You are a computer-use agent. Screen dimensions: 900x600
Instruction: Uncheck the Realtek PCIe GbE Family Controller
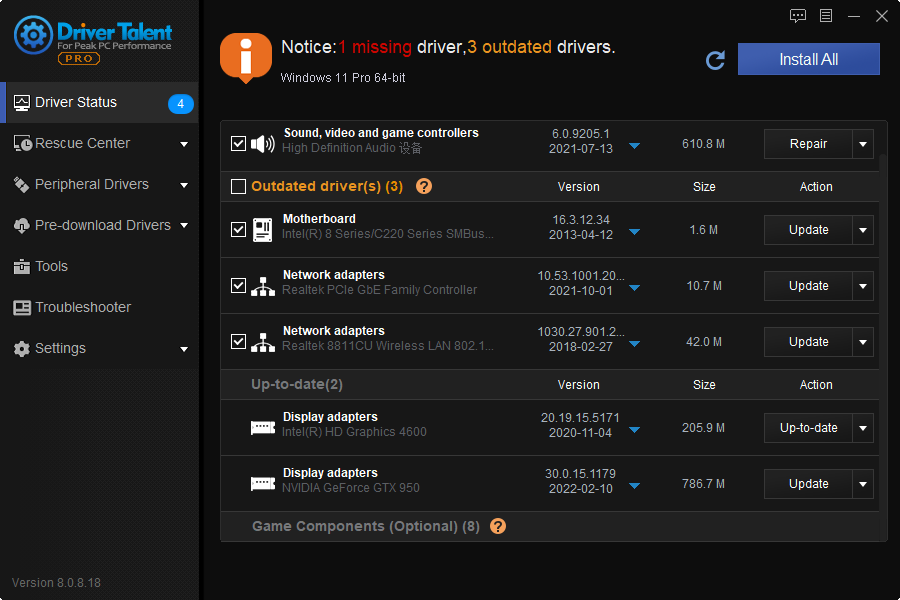(x=238, y=285)
